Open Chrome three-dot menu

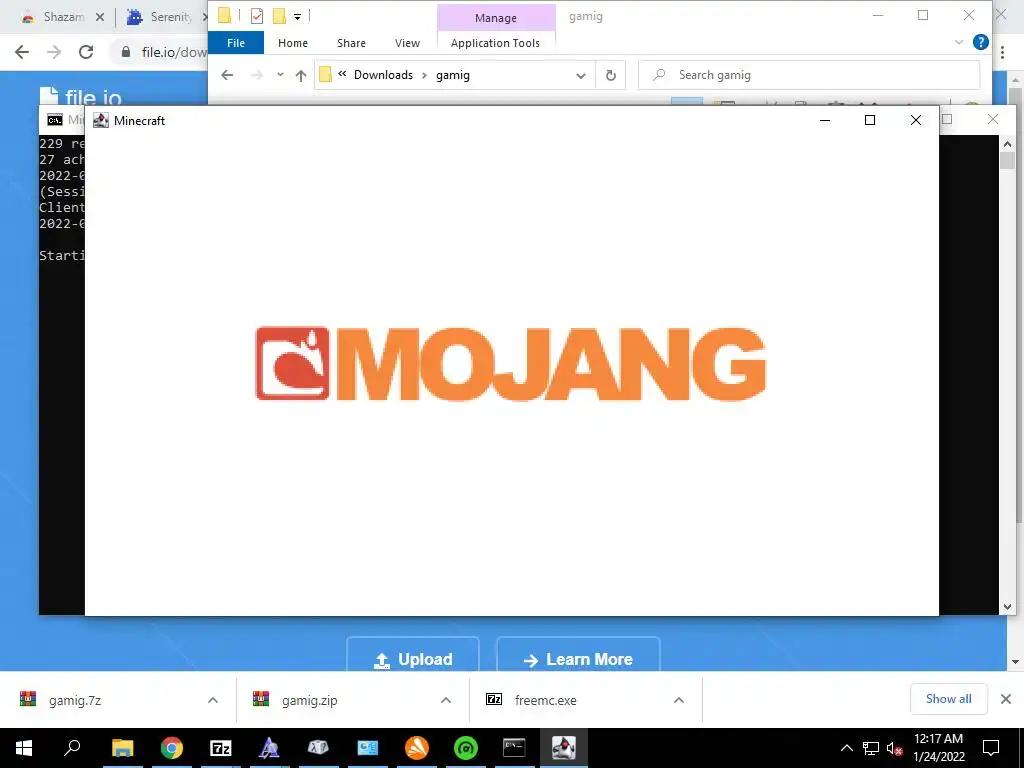tap(1002, 52)
